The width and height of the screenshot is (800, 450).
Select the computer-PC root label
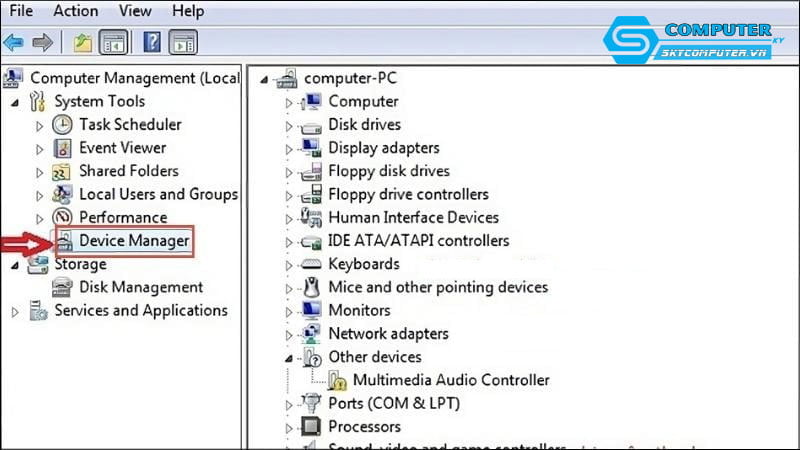(x=351, y=78)
